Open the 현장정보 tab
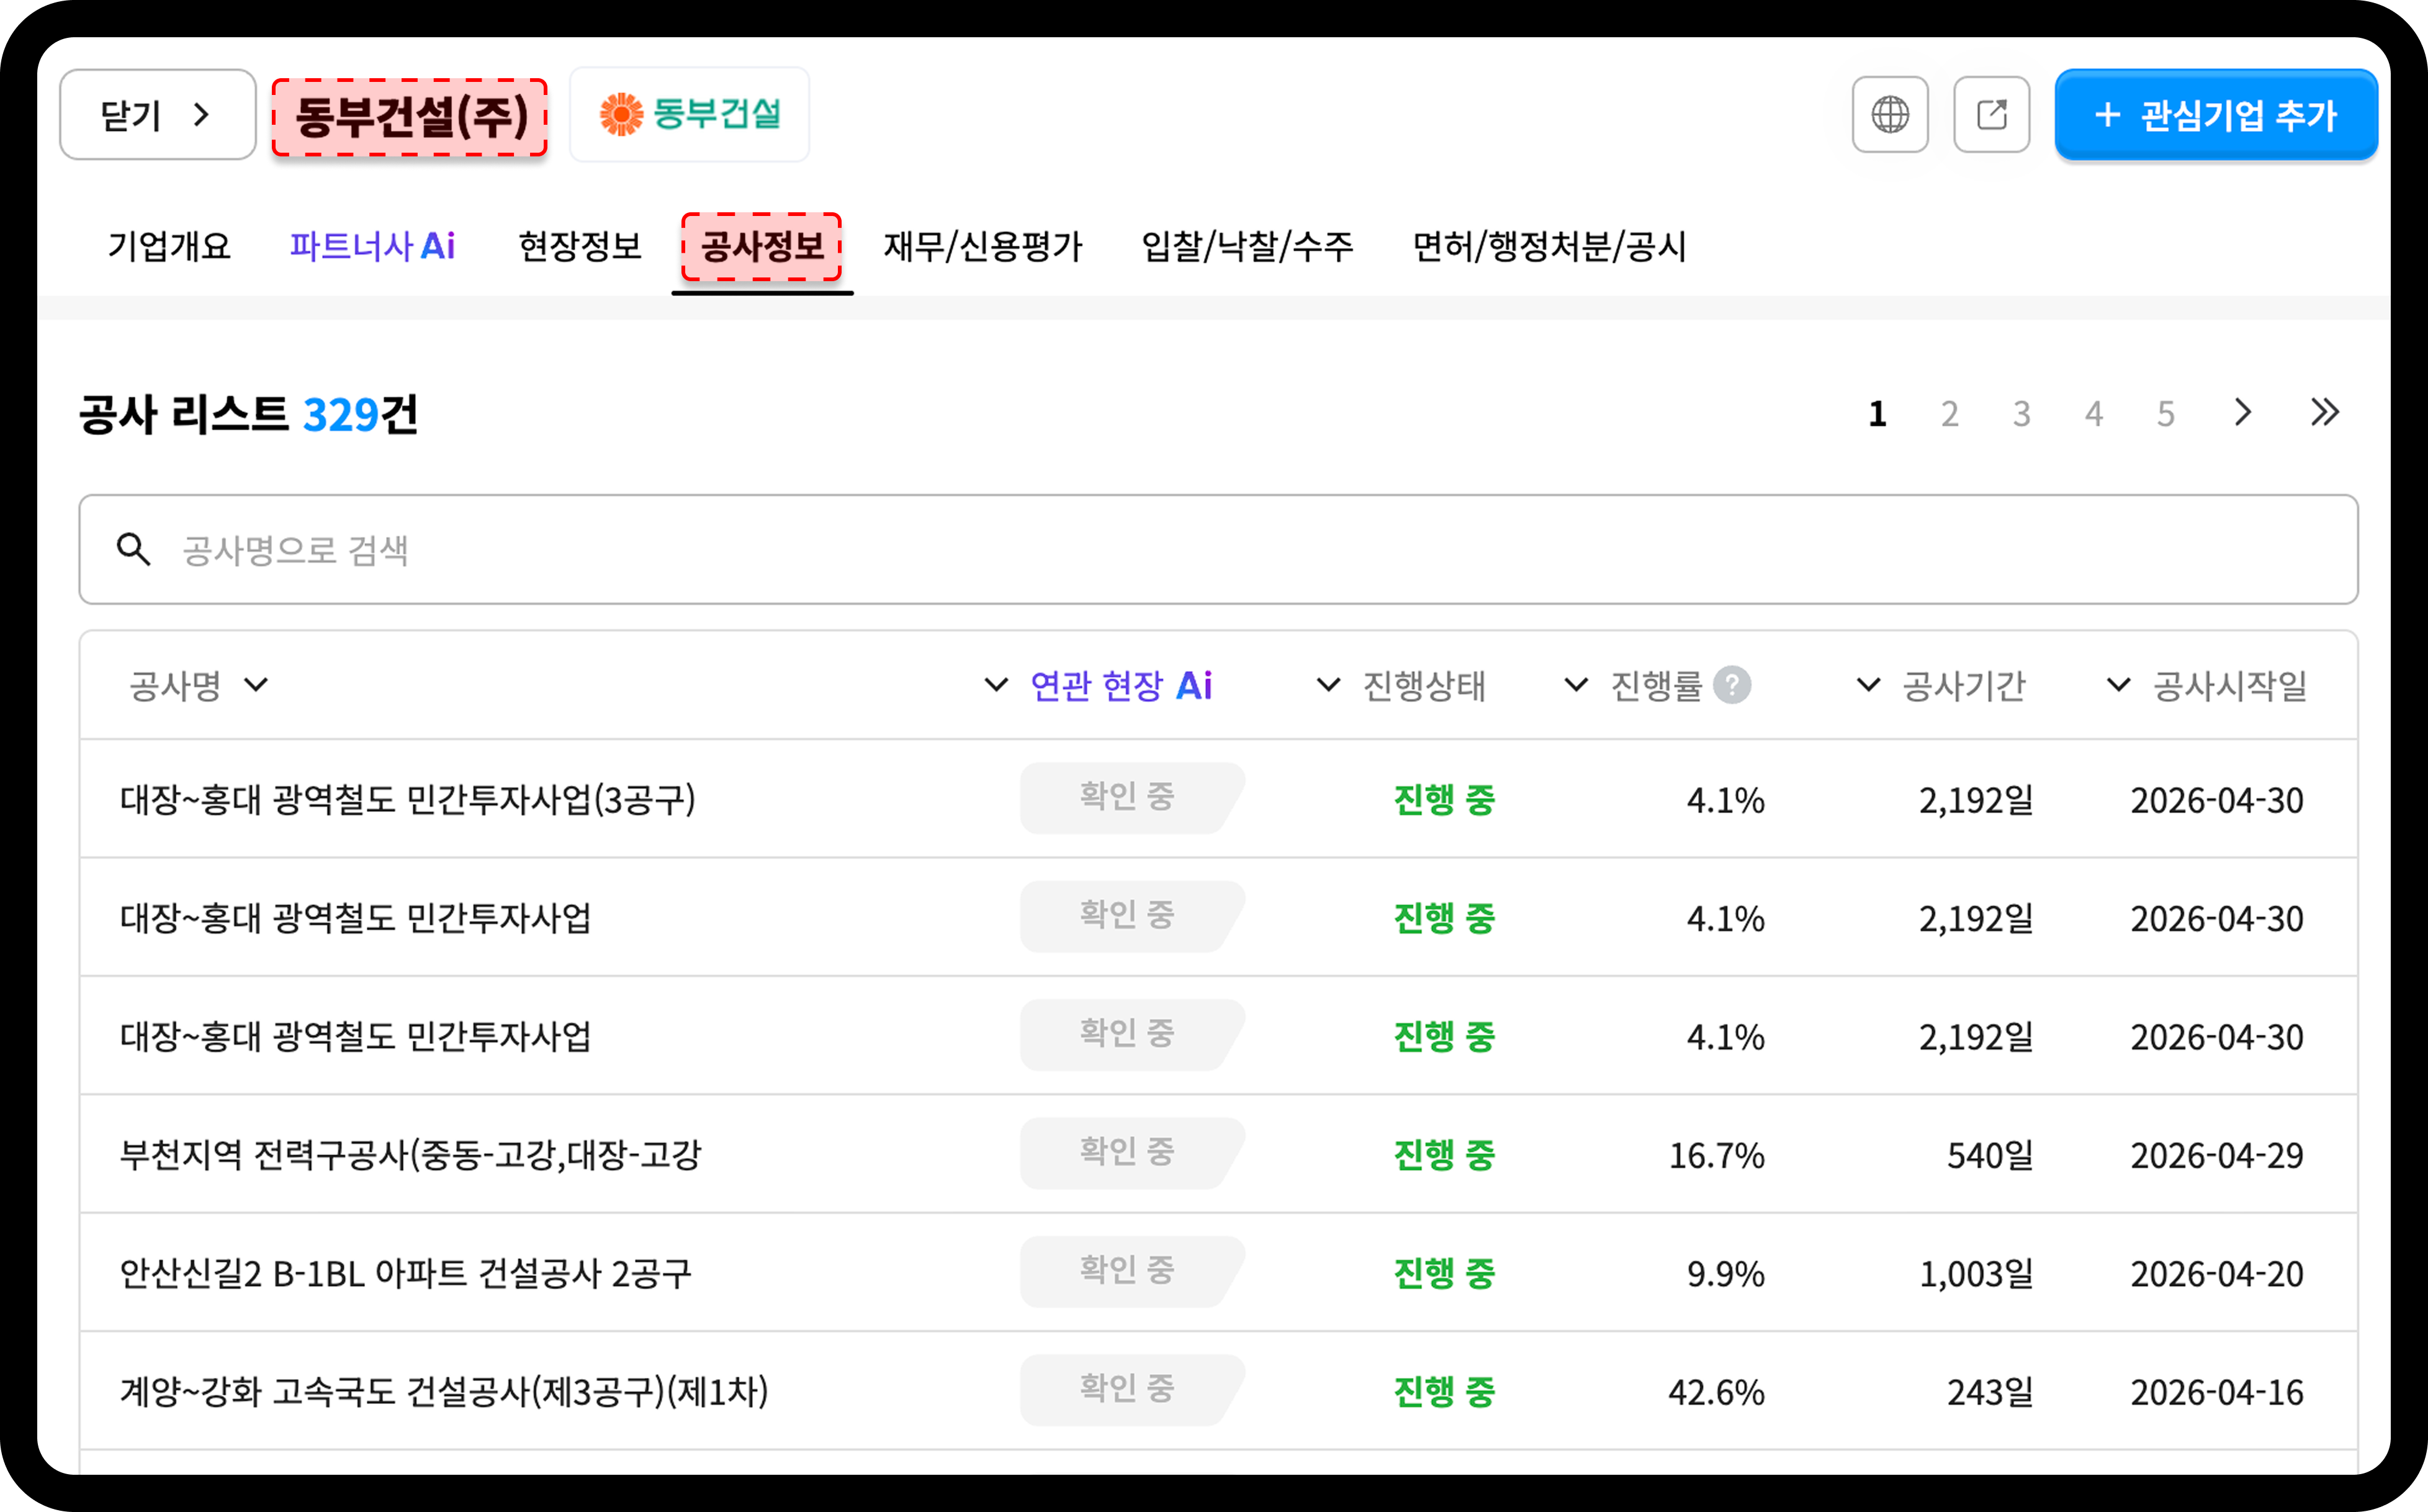This screenshot has width=2428, height=1512. click(x=580, y=246)
